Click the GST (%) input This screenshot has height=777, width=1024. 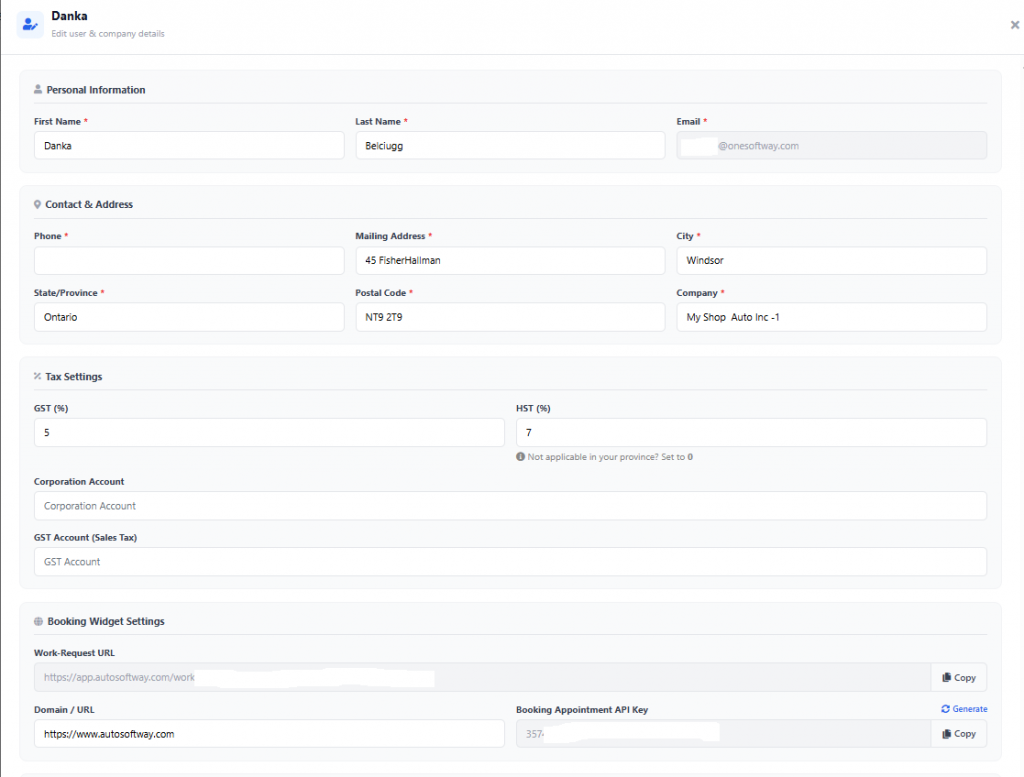coord(268,432)
